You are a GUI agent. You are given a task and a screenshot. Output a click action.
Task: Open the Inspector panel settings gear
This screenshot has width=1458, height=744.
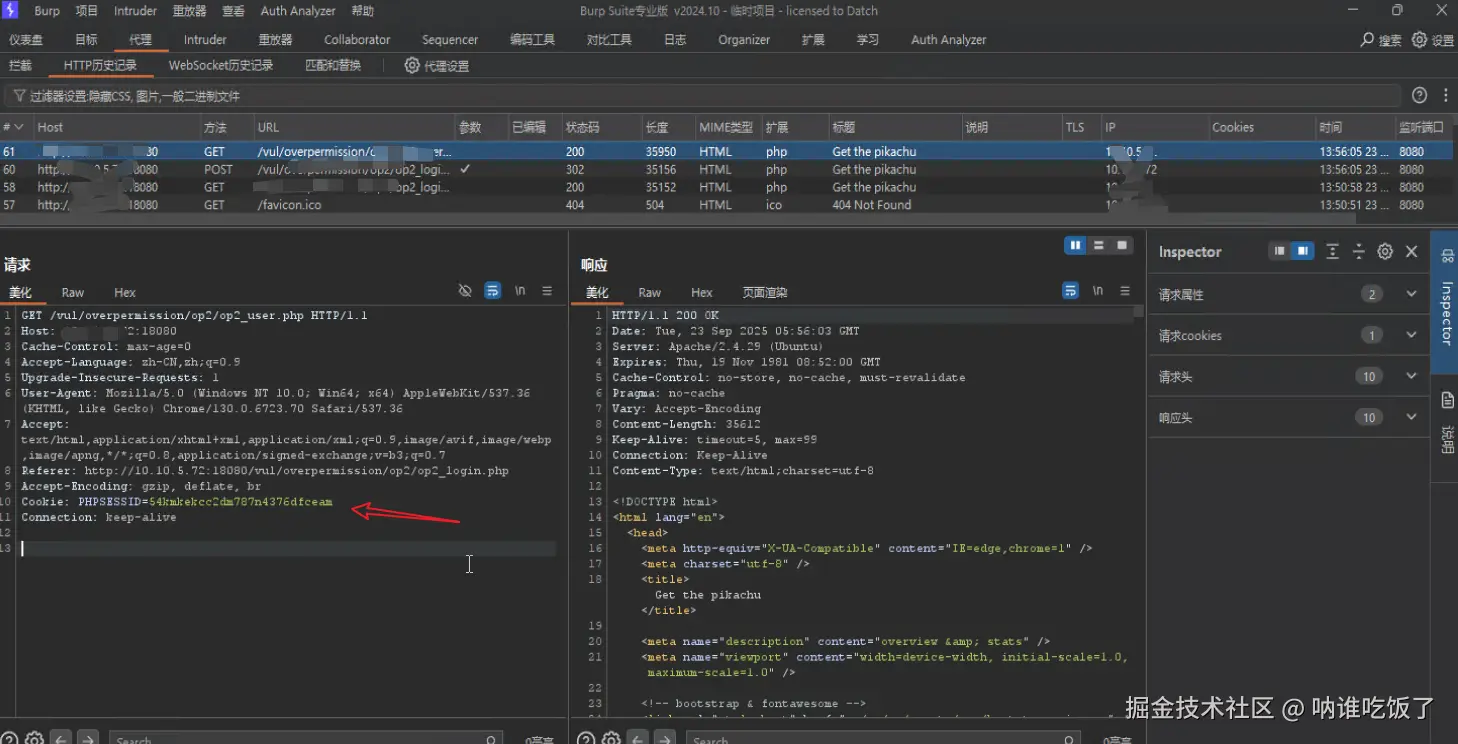pyautogui.click(x=1385, y=252)
